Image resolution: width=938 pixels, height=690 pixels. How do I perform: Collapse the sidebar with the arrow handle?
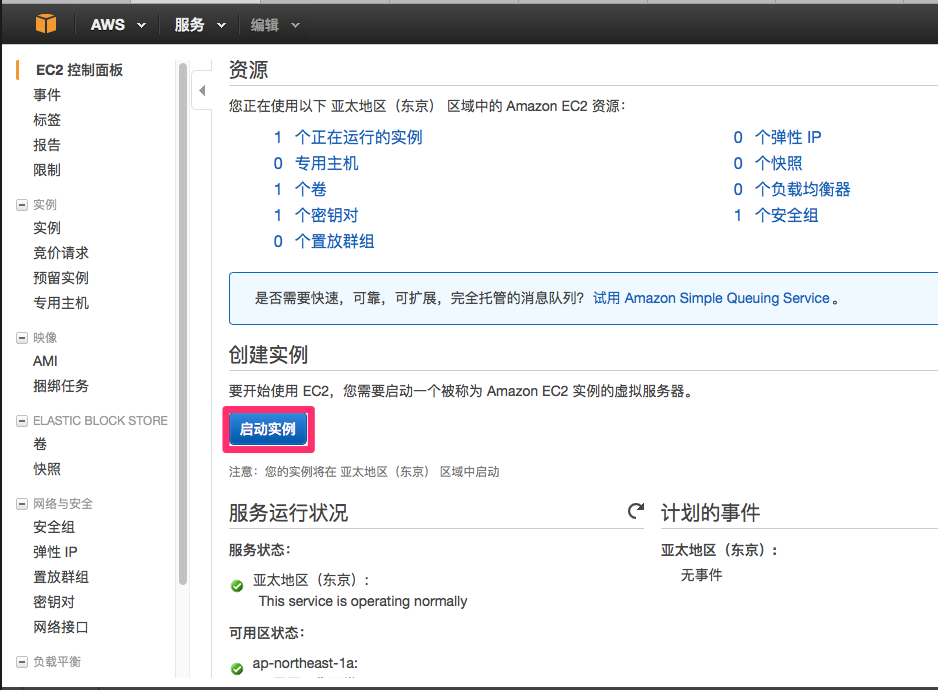[202, 90]
